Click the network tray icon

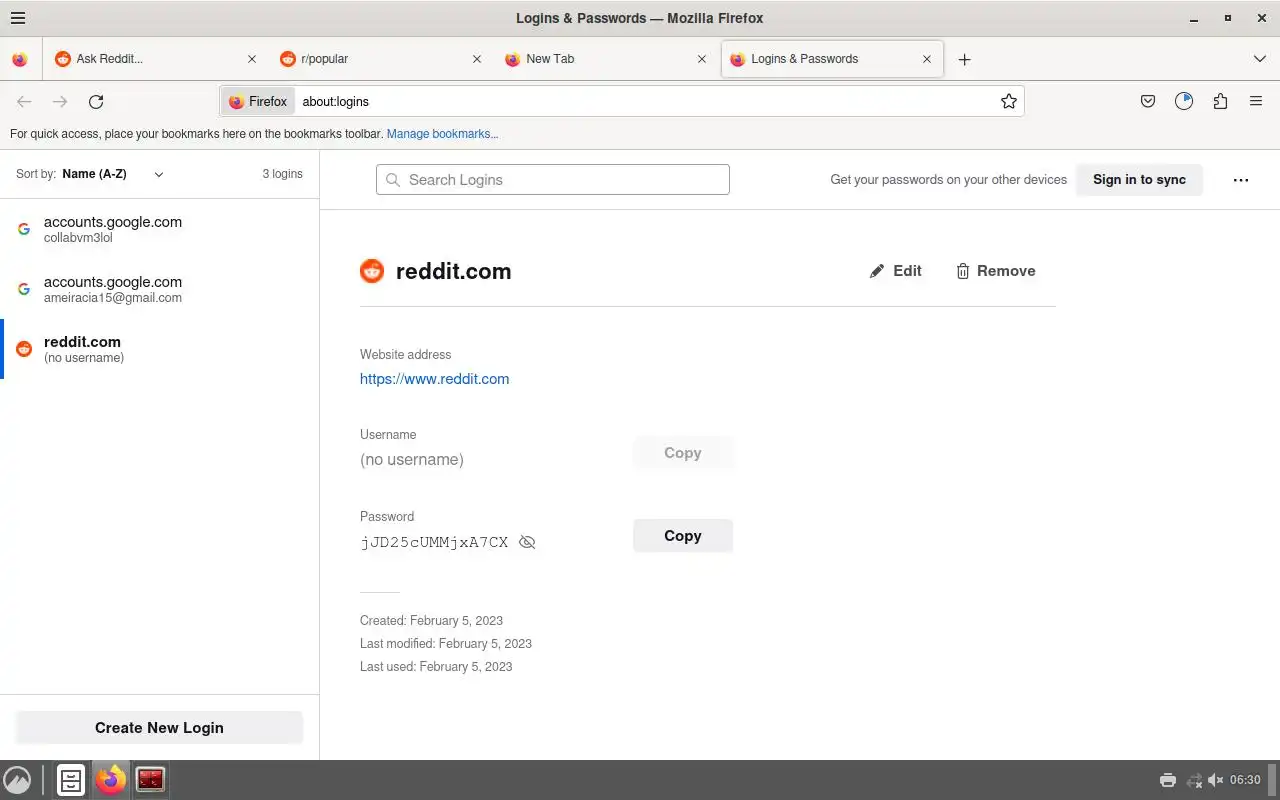[x=1193, y=780]
